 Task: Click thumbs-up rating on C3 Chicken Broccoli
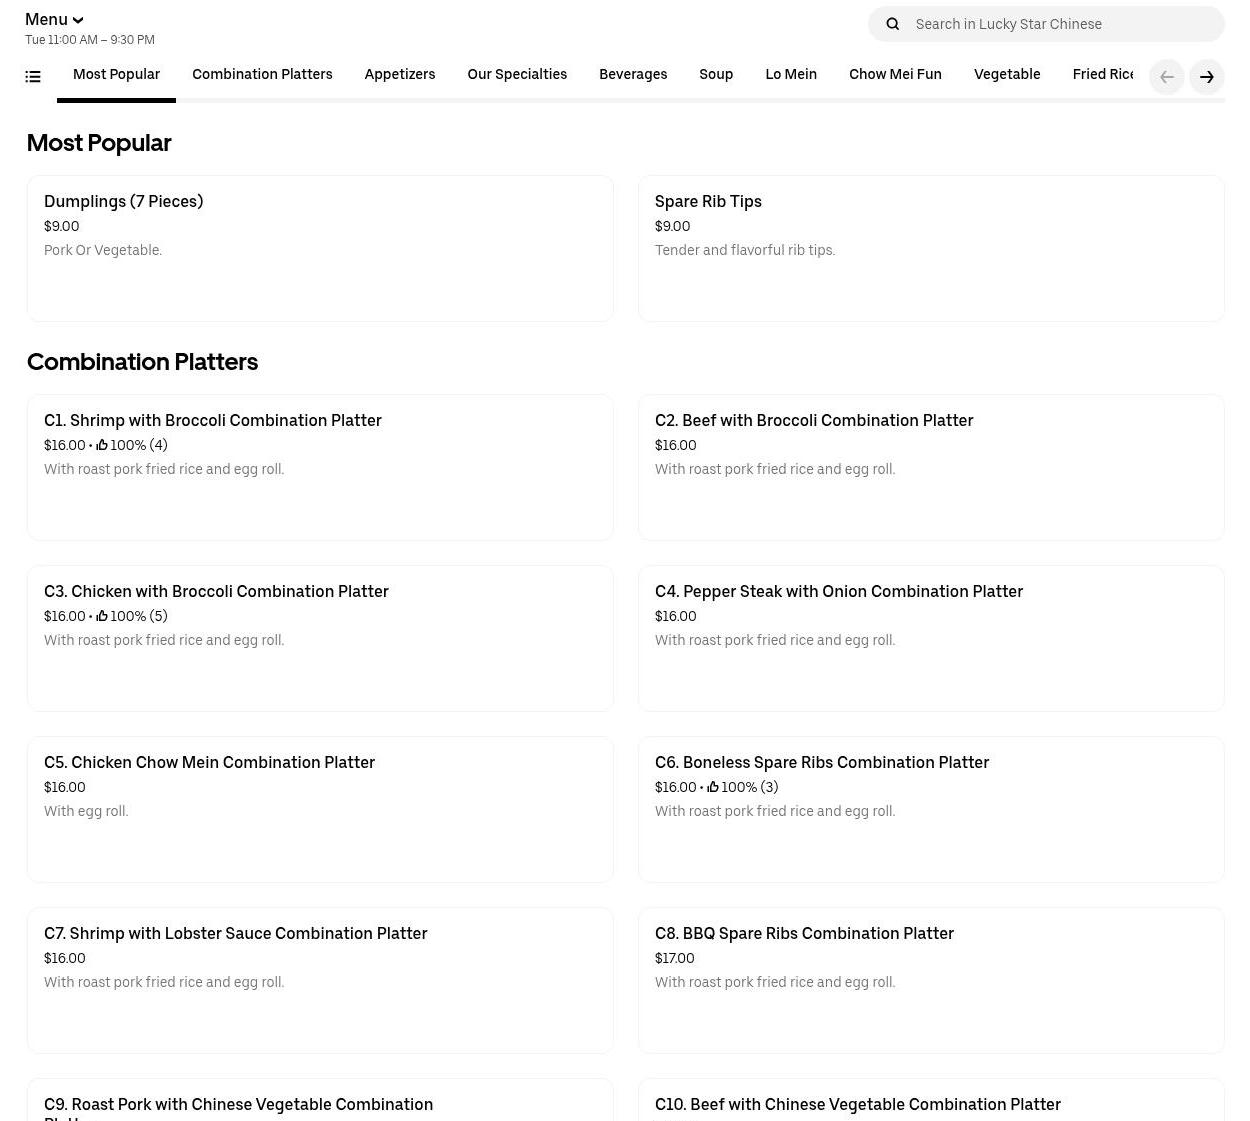coord(102,616)
